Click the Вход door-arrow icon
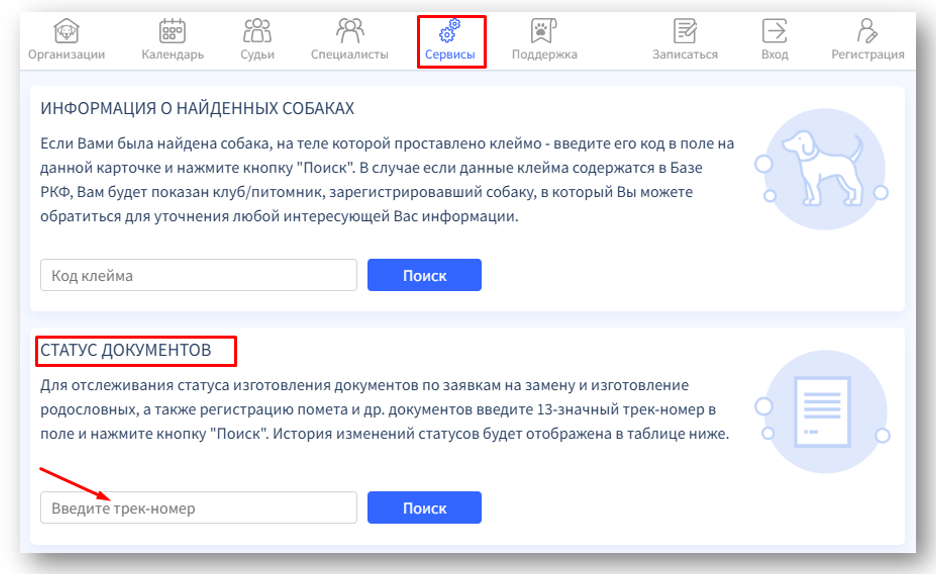The width and height of the screenshot is (936, 574). pyautogui.click(x=774, y=31)
